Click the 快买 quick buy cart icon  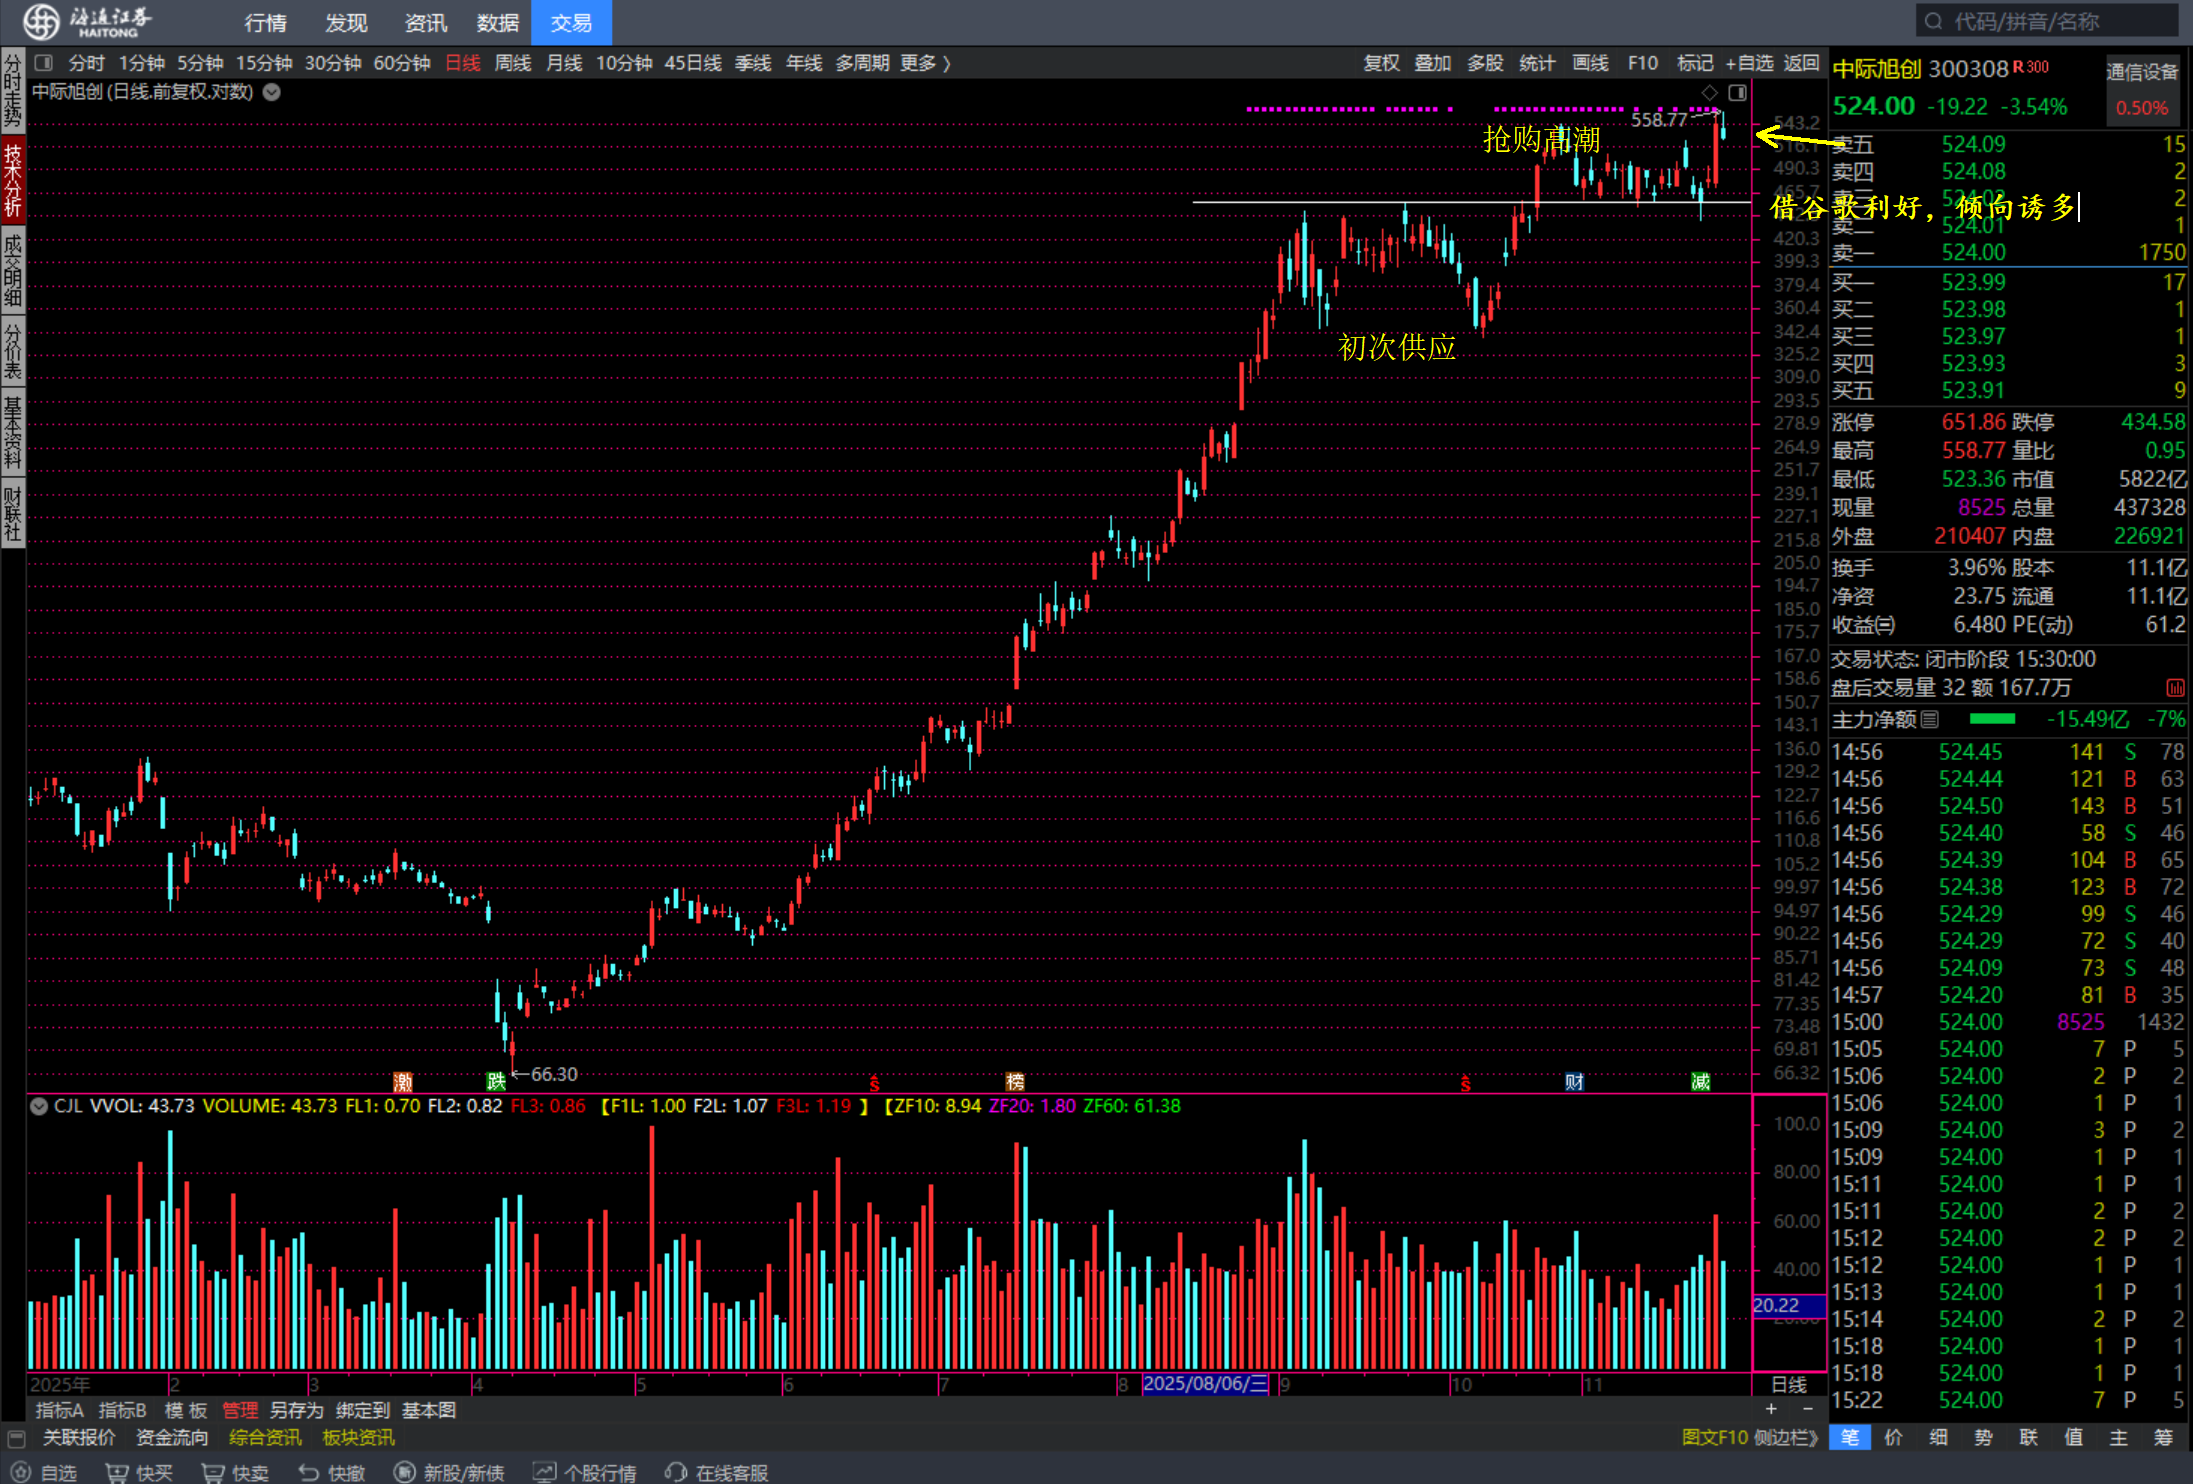pos(117,1472)
